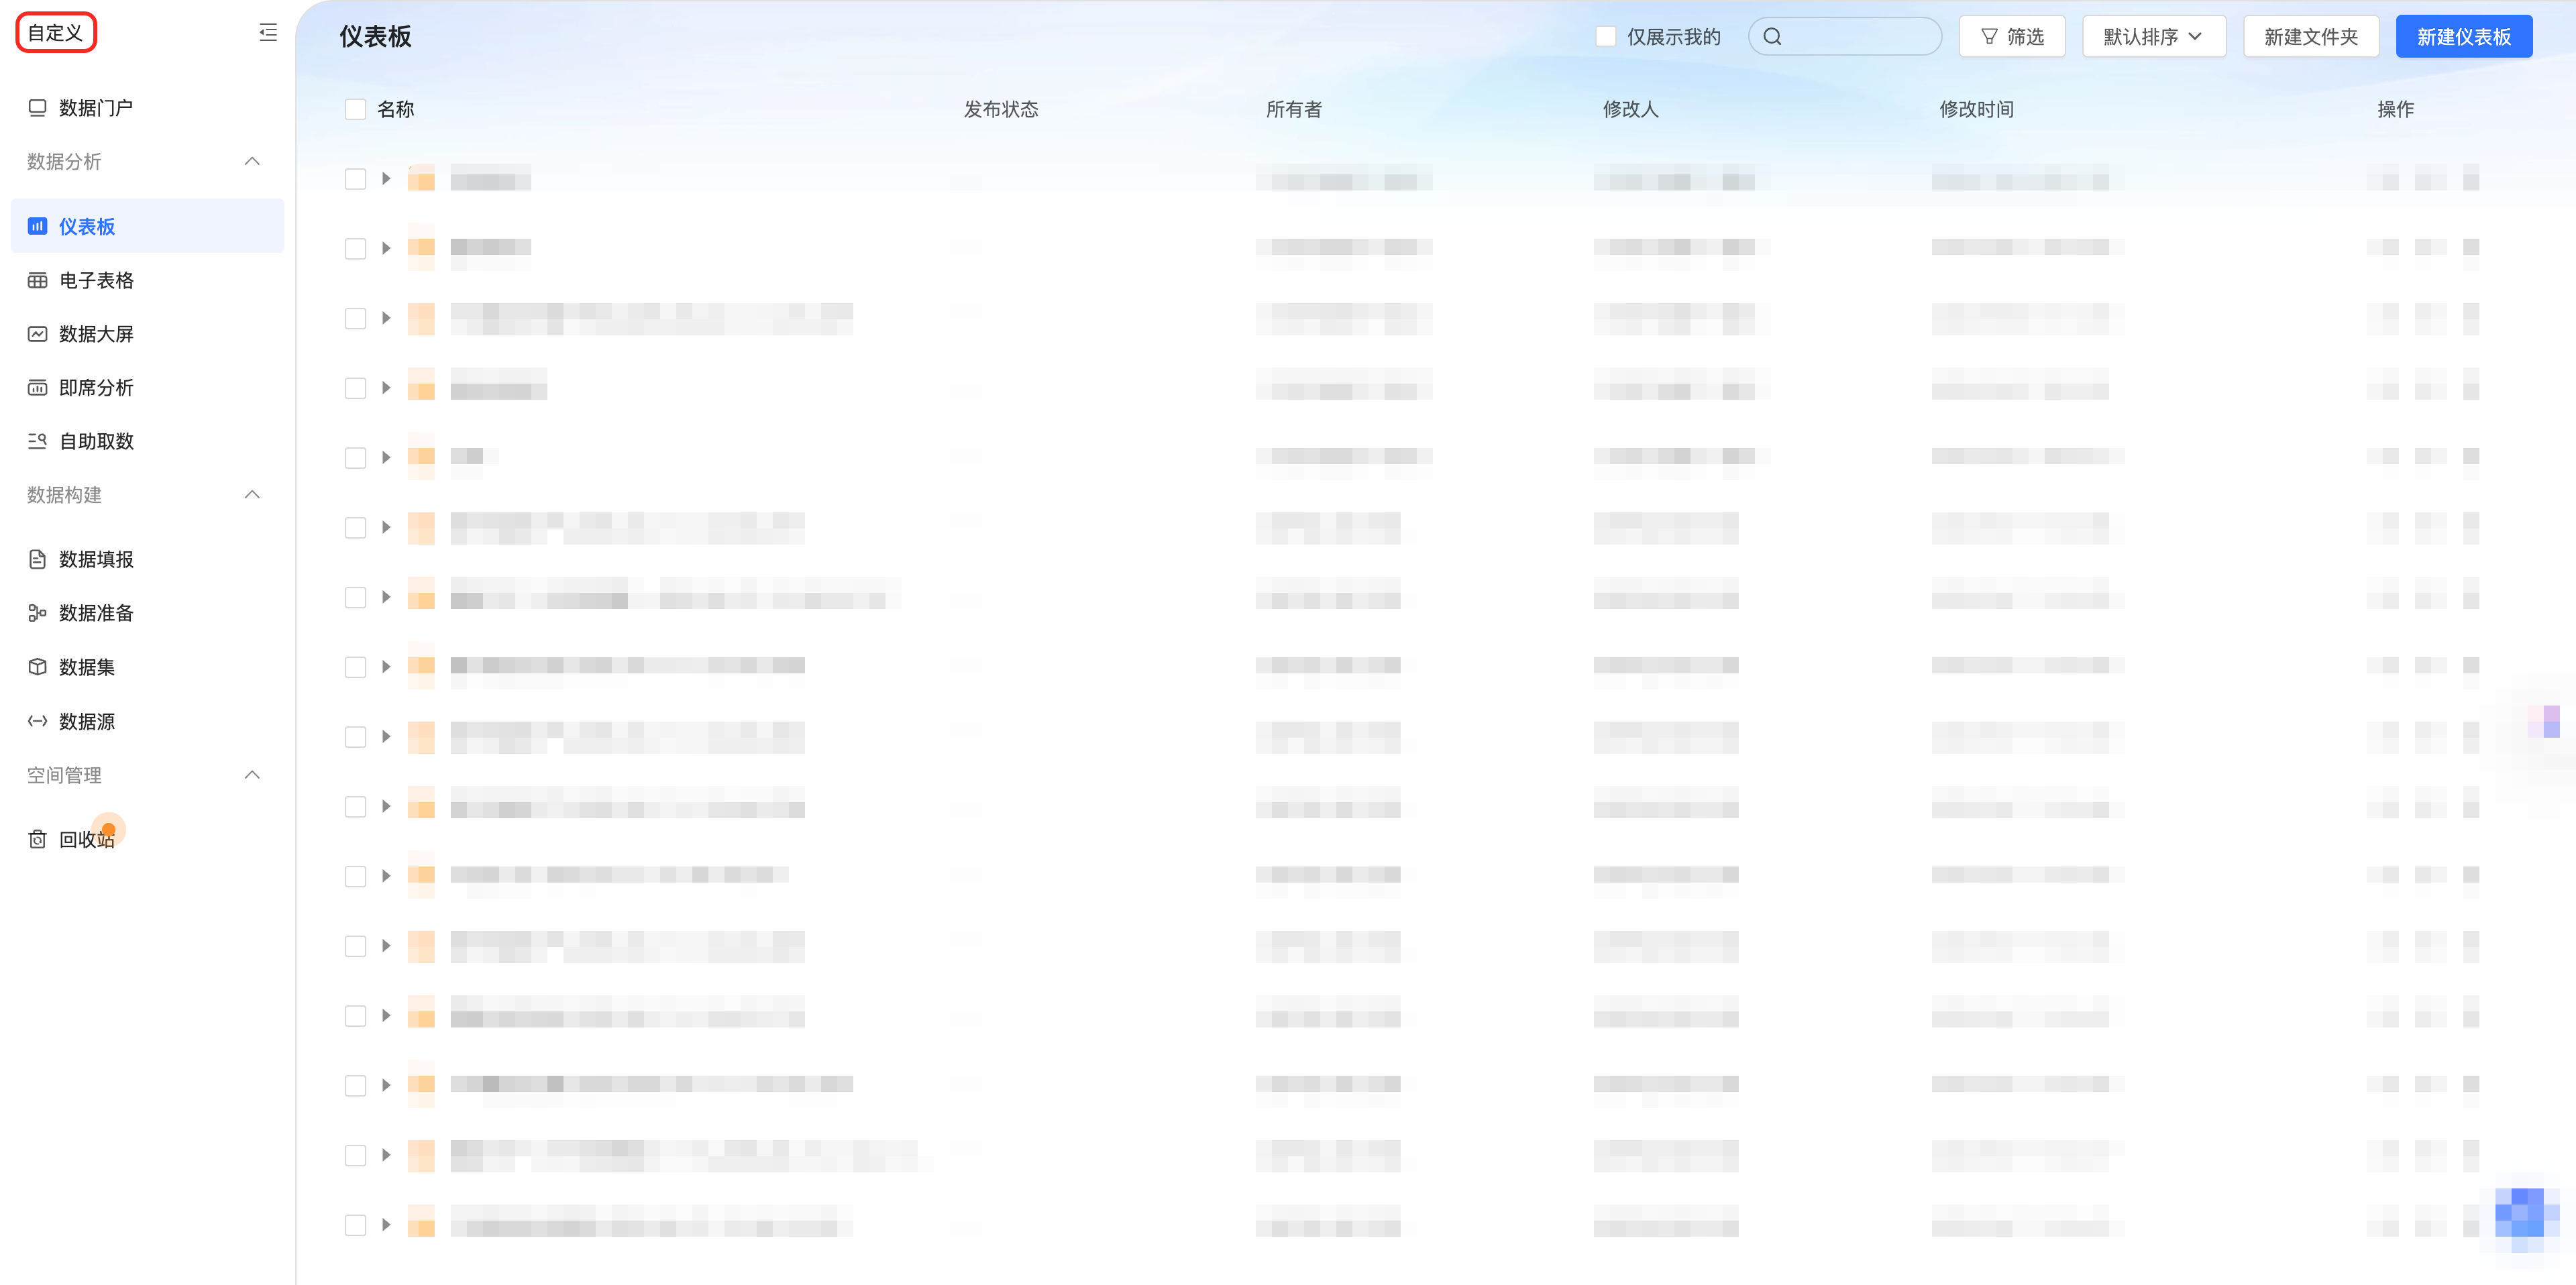Select 自助取数 in the sidebar
Image resolution: width=2576 pixels, height=1285 pixels.
point(95,441)
